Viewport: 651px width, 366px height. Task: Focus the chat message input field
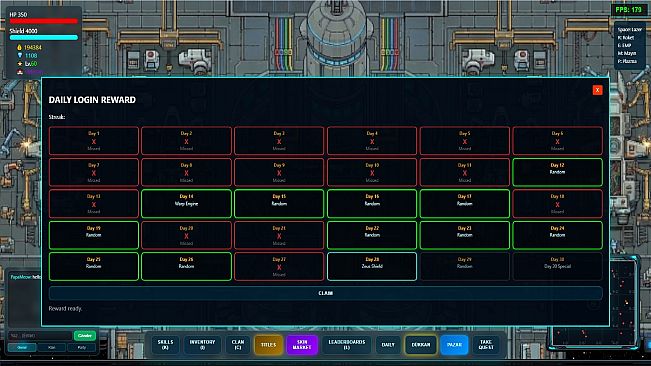(x=40, y=335)
